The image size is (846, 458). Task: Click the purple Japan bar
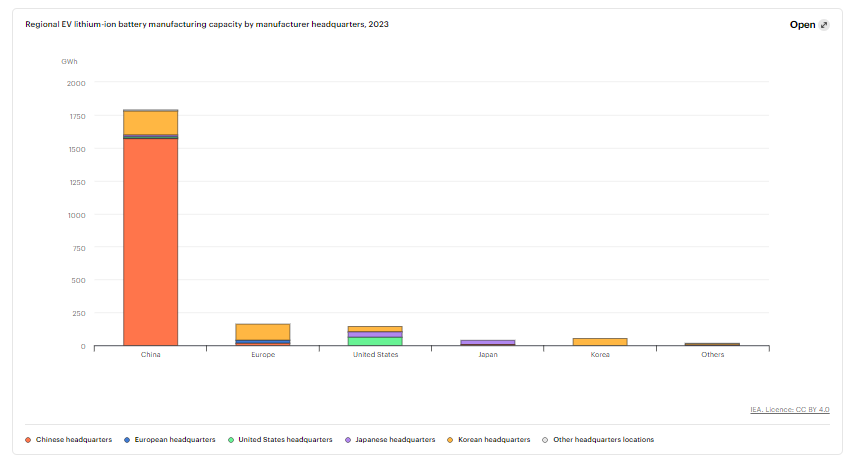(488, 342)
